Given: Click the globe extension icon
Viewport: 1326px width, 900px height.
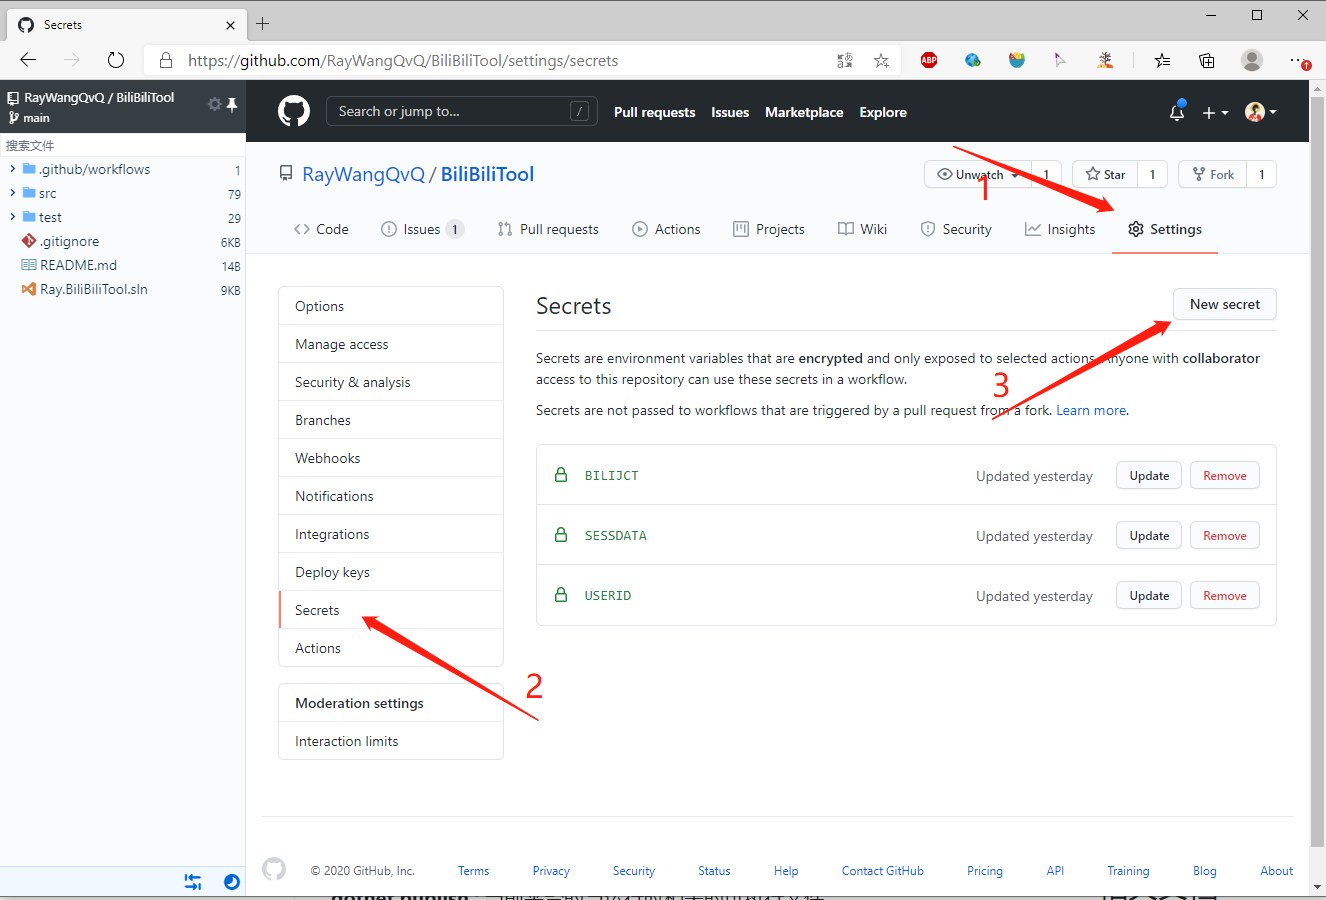Looking at the screenshot, I should point(972,60).
